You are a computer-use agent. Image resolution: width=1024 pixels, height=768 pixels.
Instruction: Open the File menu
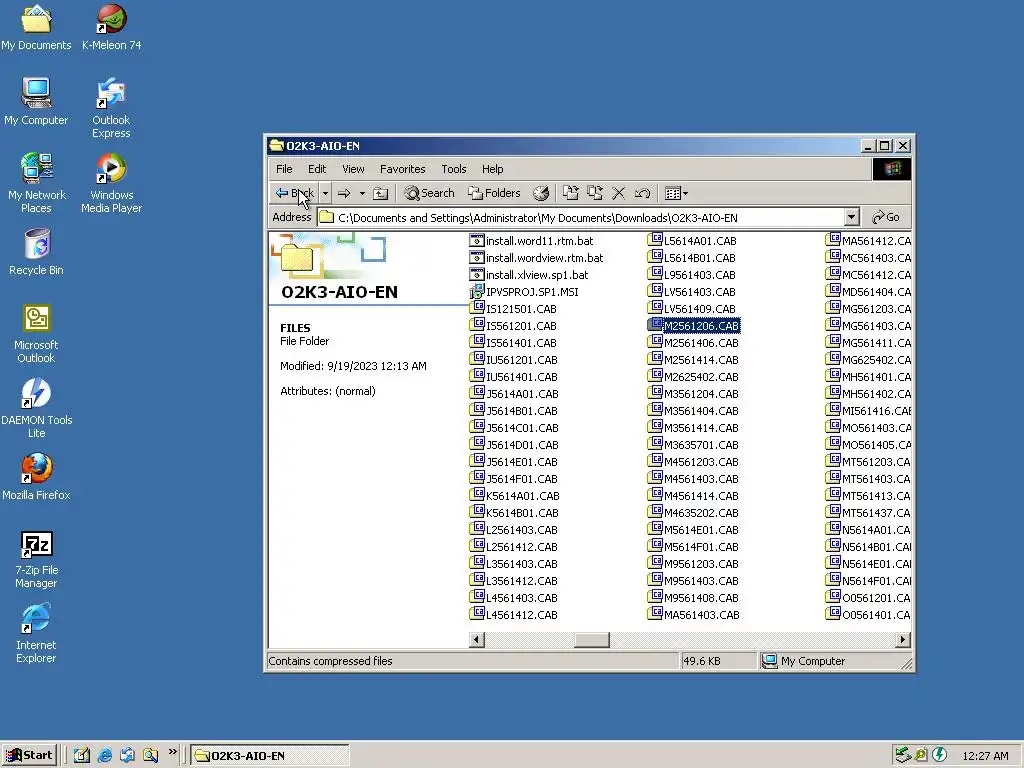click(284, 168)
